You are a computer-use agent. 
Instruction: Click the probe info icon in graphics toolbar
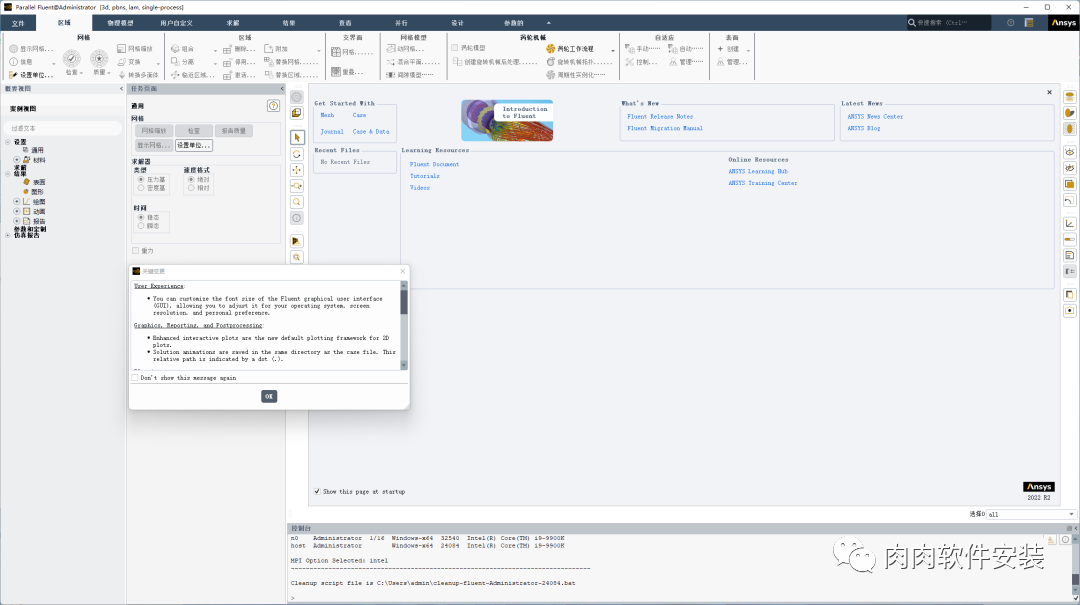pyautogui.click(x=297, y=218)
